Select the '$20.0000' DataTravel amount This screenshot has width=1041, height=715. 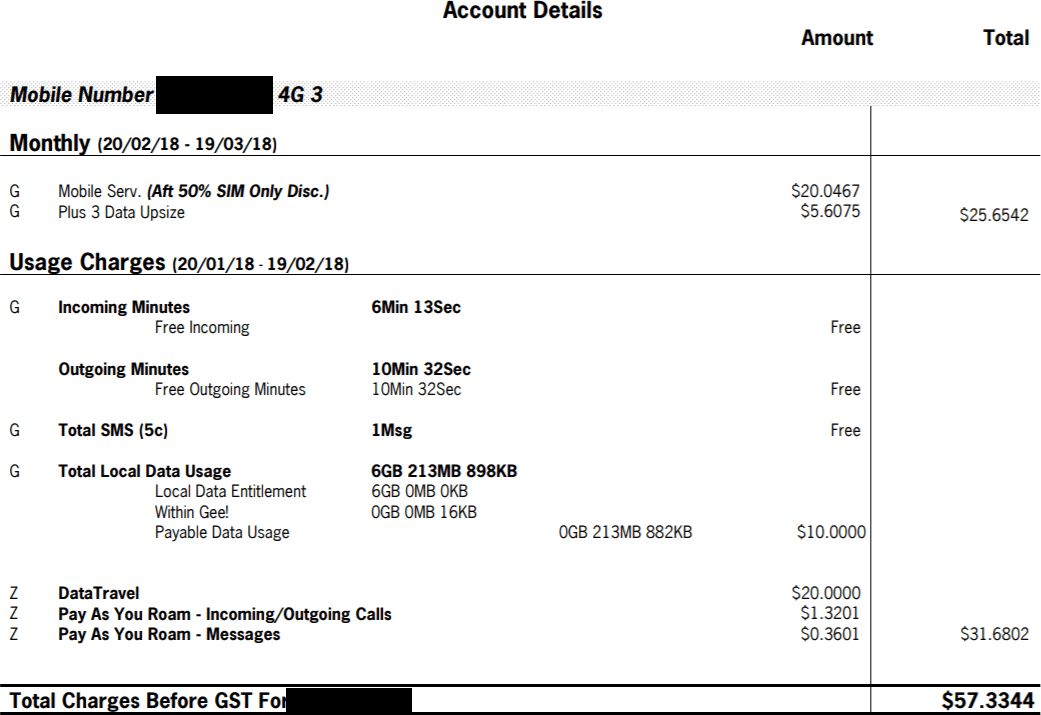coord(826,593)
